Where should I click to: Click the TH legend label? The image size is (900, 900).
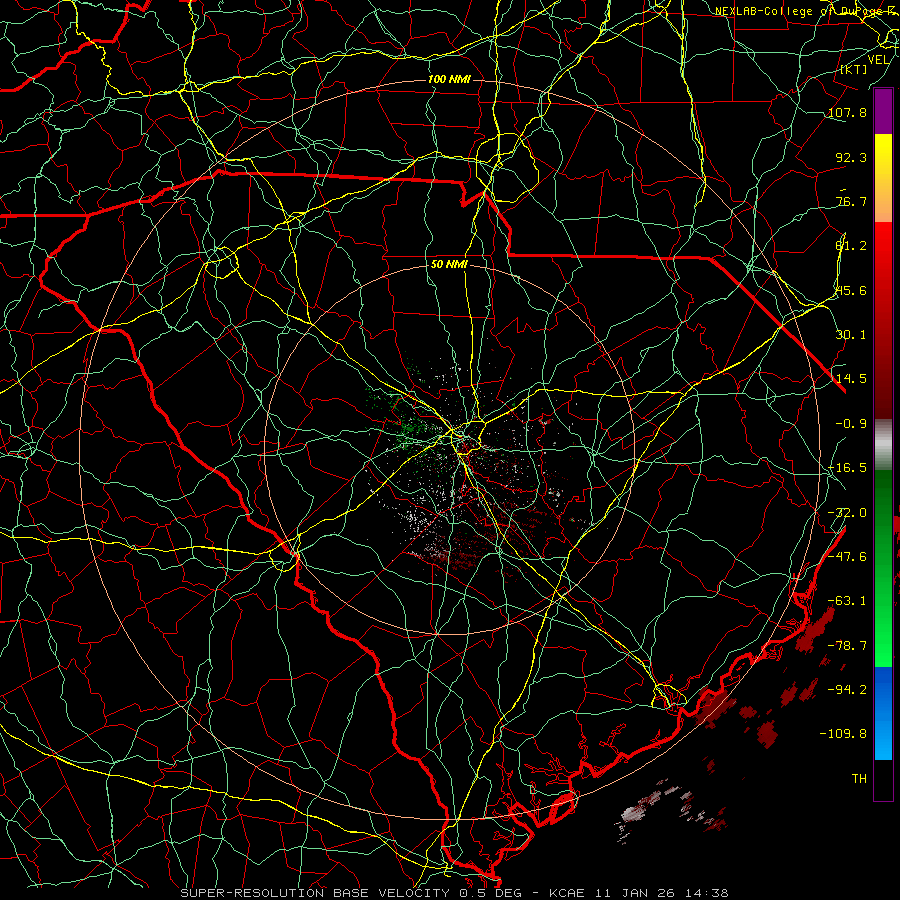(x=859, y=779)
